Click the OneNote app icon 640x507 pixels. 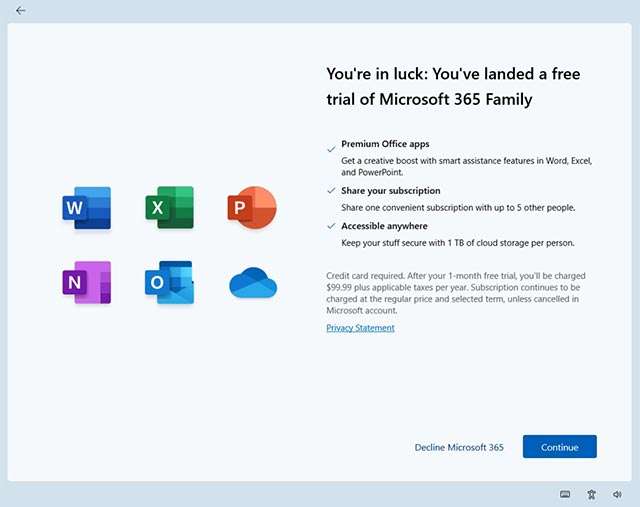pos(87,282)
